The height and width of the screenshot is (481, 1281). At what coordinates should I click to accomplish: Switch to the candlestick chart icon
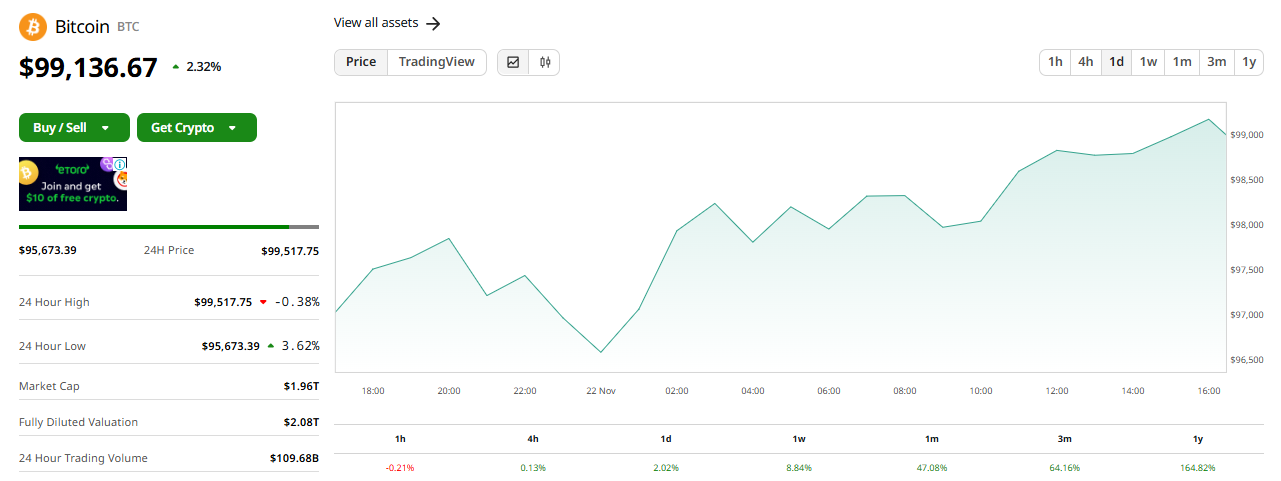pos(545,62)
